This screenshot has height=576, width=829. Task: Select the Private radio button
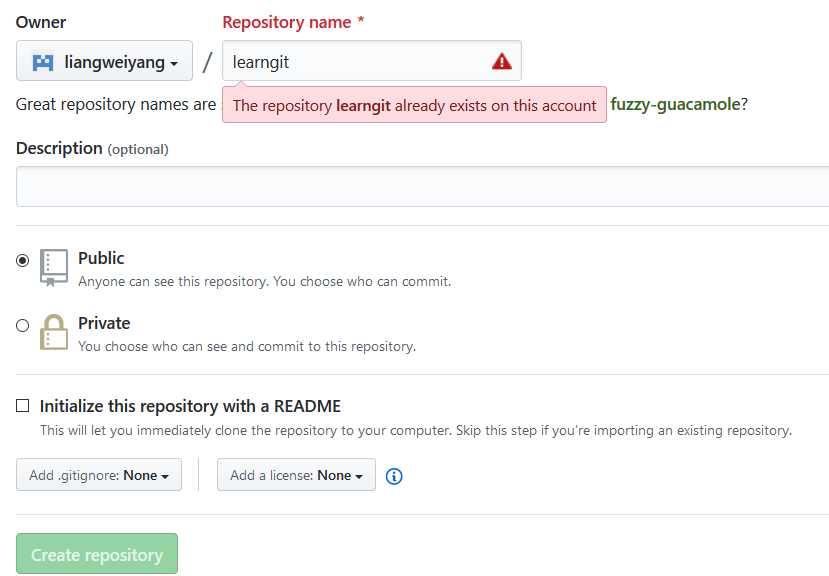tap(23, 325)
